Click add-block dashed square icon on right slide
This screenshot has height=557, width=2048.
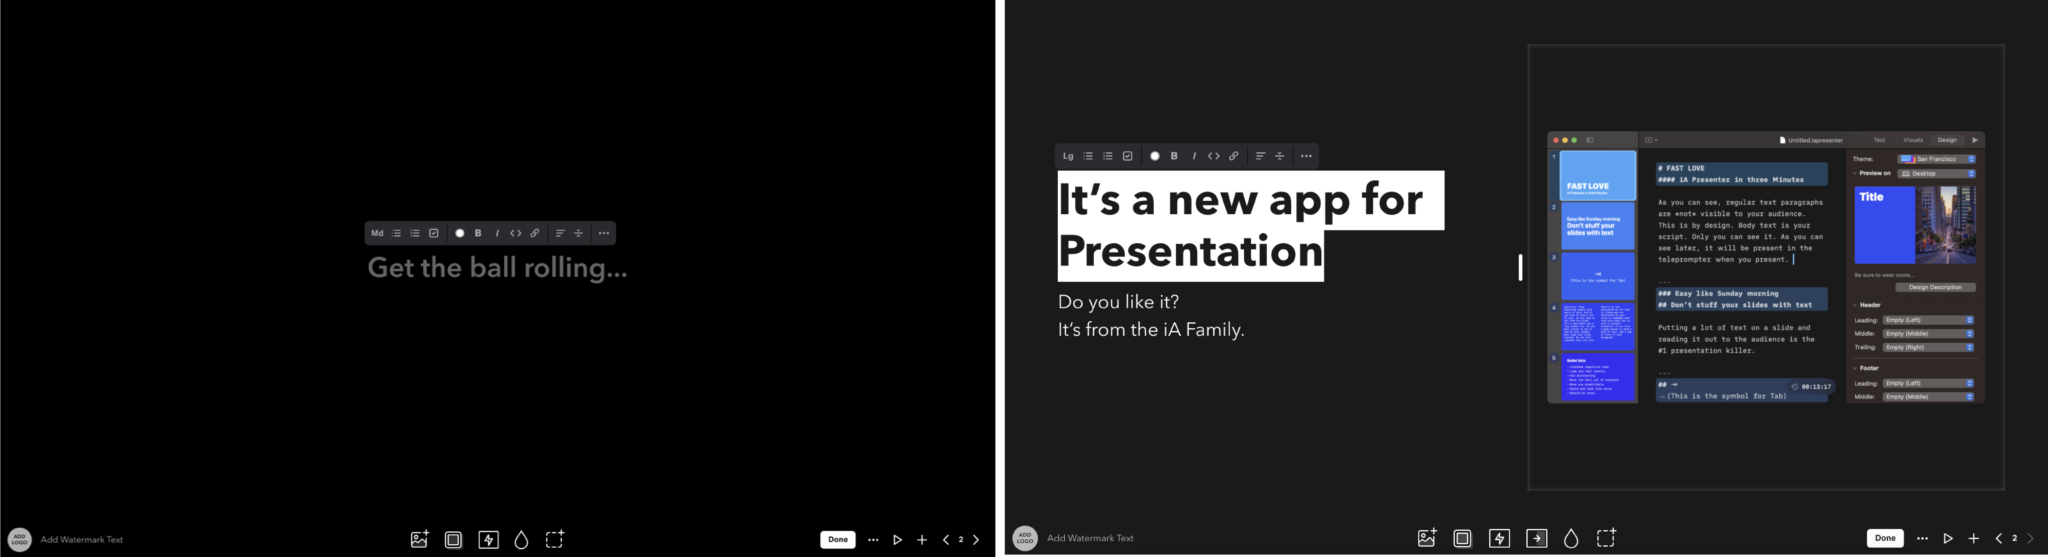pos(1606,538)
